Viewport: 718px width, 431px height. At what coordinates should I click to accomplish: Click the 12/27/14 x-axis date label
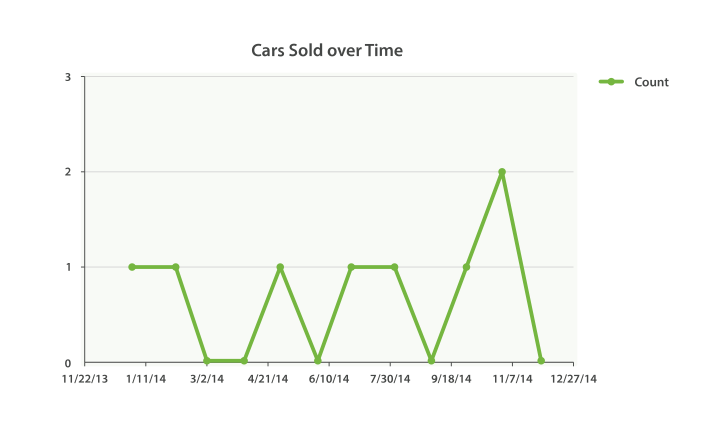coord(573,379)
